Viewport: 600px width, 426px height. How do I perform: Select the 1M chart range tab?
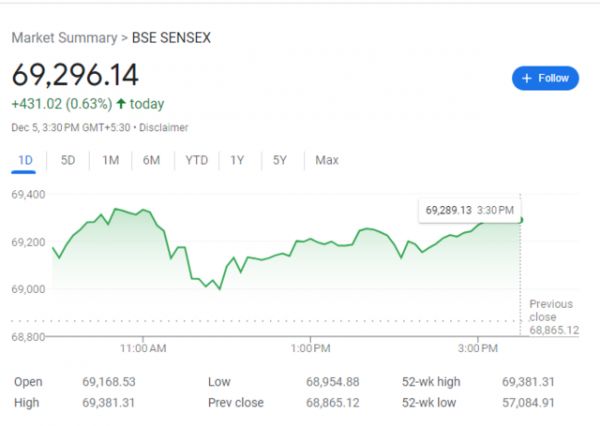click(110, 160)
